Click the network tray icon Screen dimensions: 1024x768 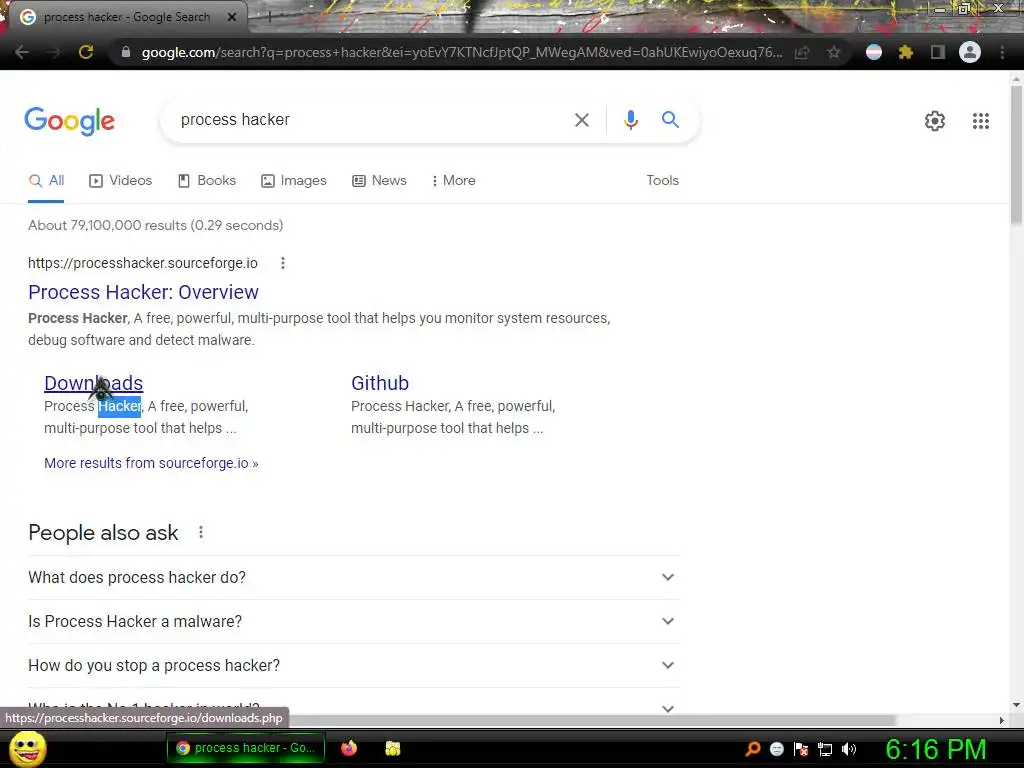pos(825,749)
